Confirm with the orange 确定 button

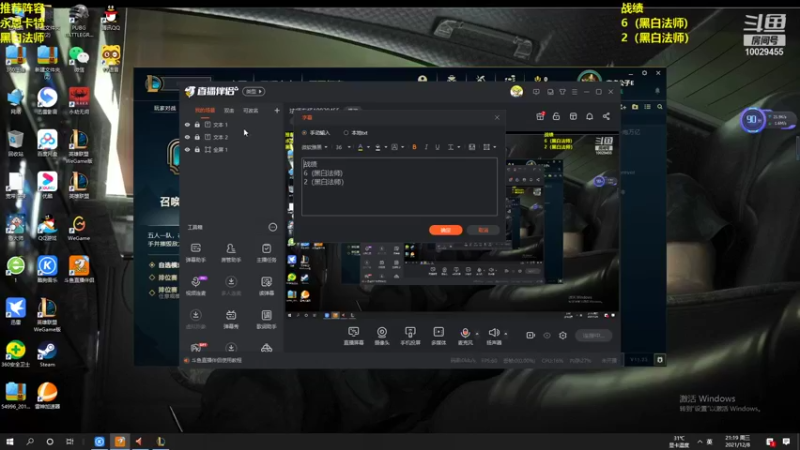pos(445,230)
